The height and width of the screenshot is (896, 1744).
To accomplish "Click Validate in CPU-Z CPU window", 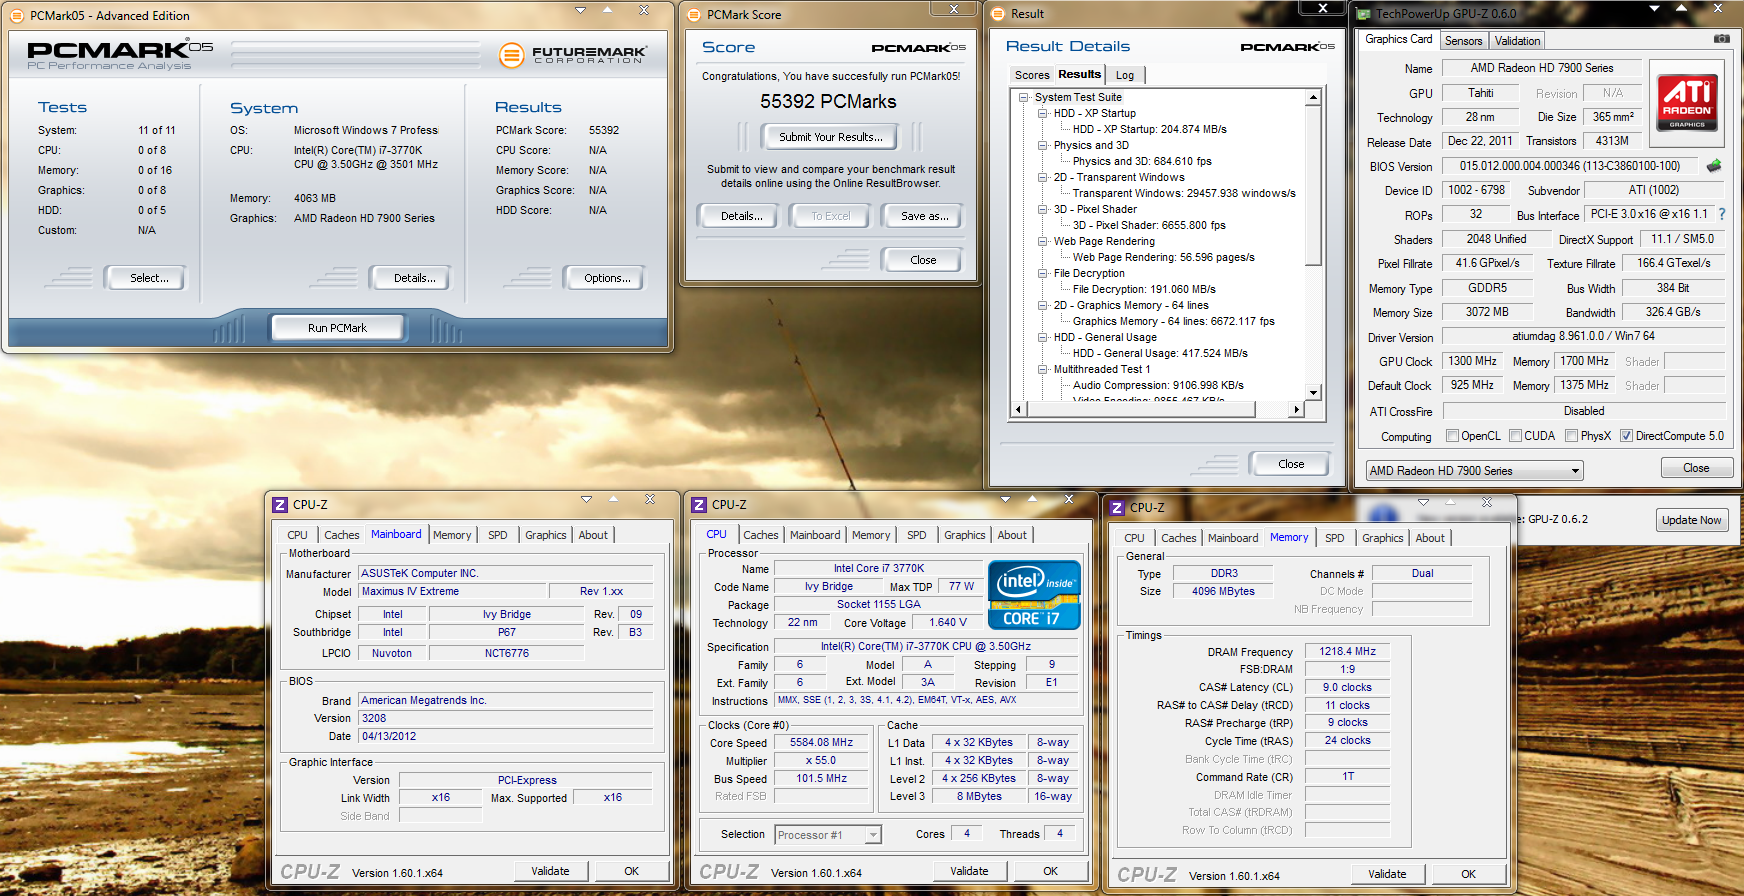I will pos(969,871).
